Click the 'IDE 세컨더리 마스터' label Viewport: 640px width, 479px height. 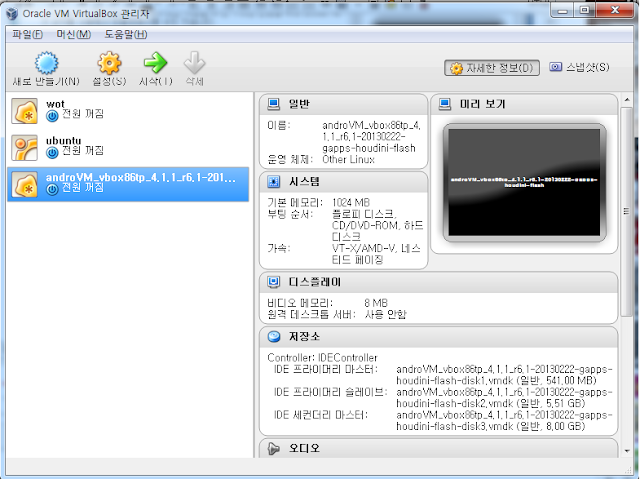click(x=321, y=415)
